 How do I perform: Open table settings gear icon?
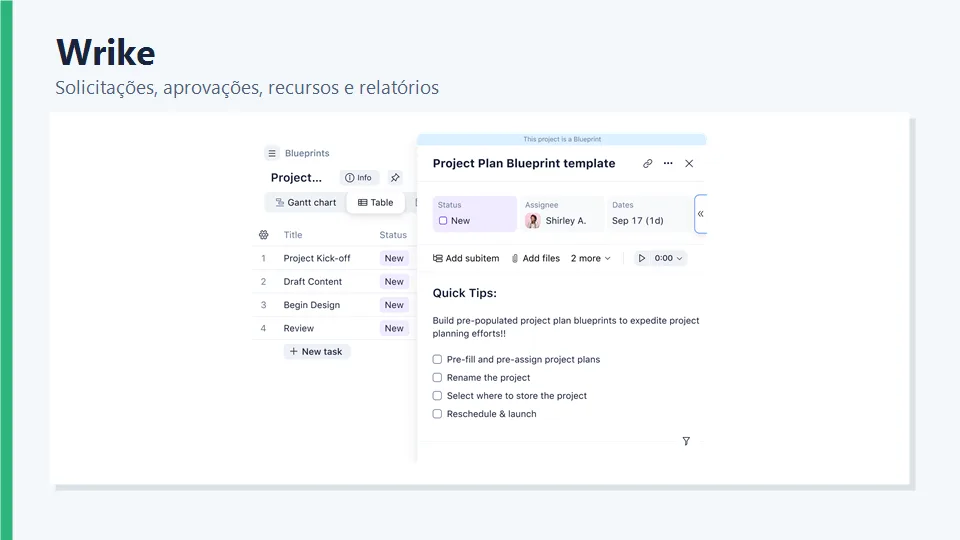tap(263, 234)
